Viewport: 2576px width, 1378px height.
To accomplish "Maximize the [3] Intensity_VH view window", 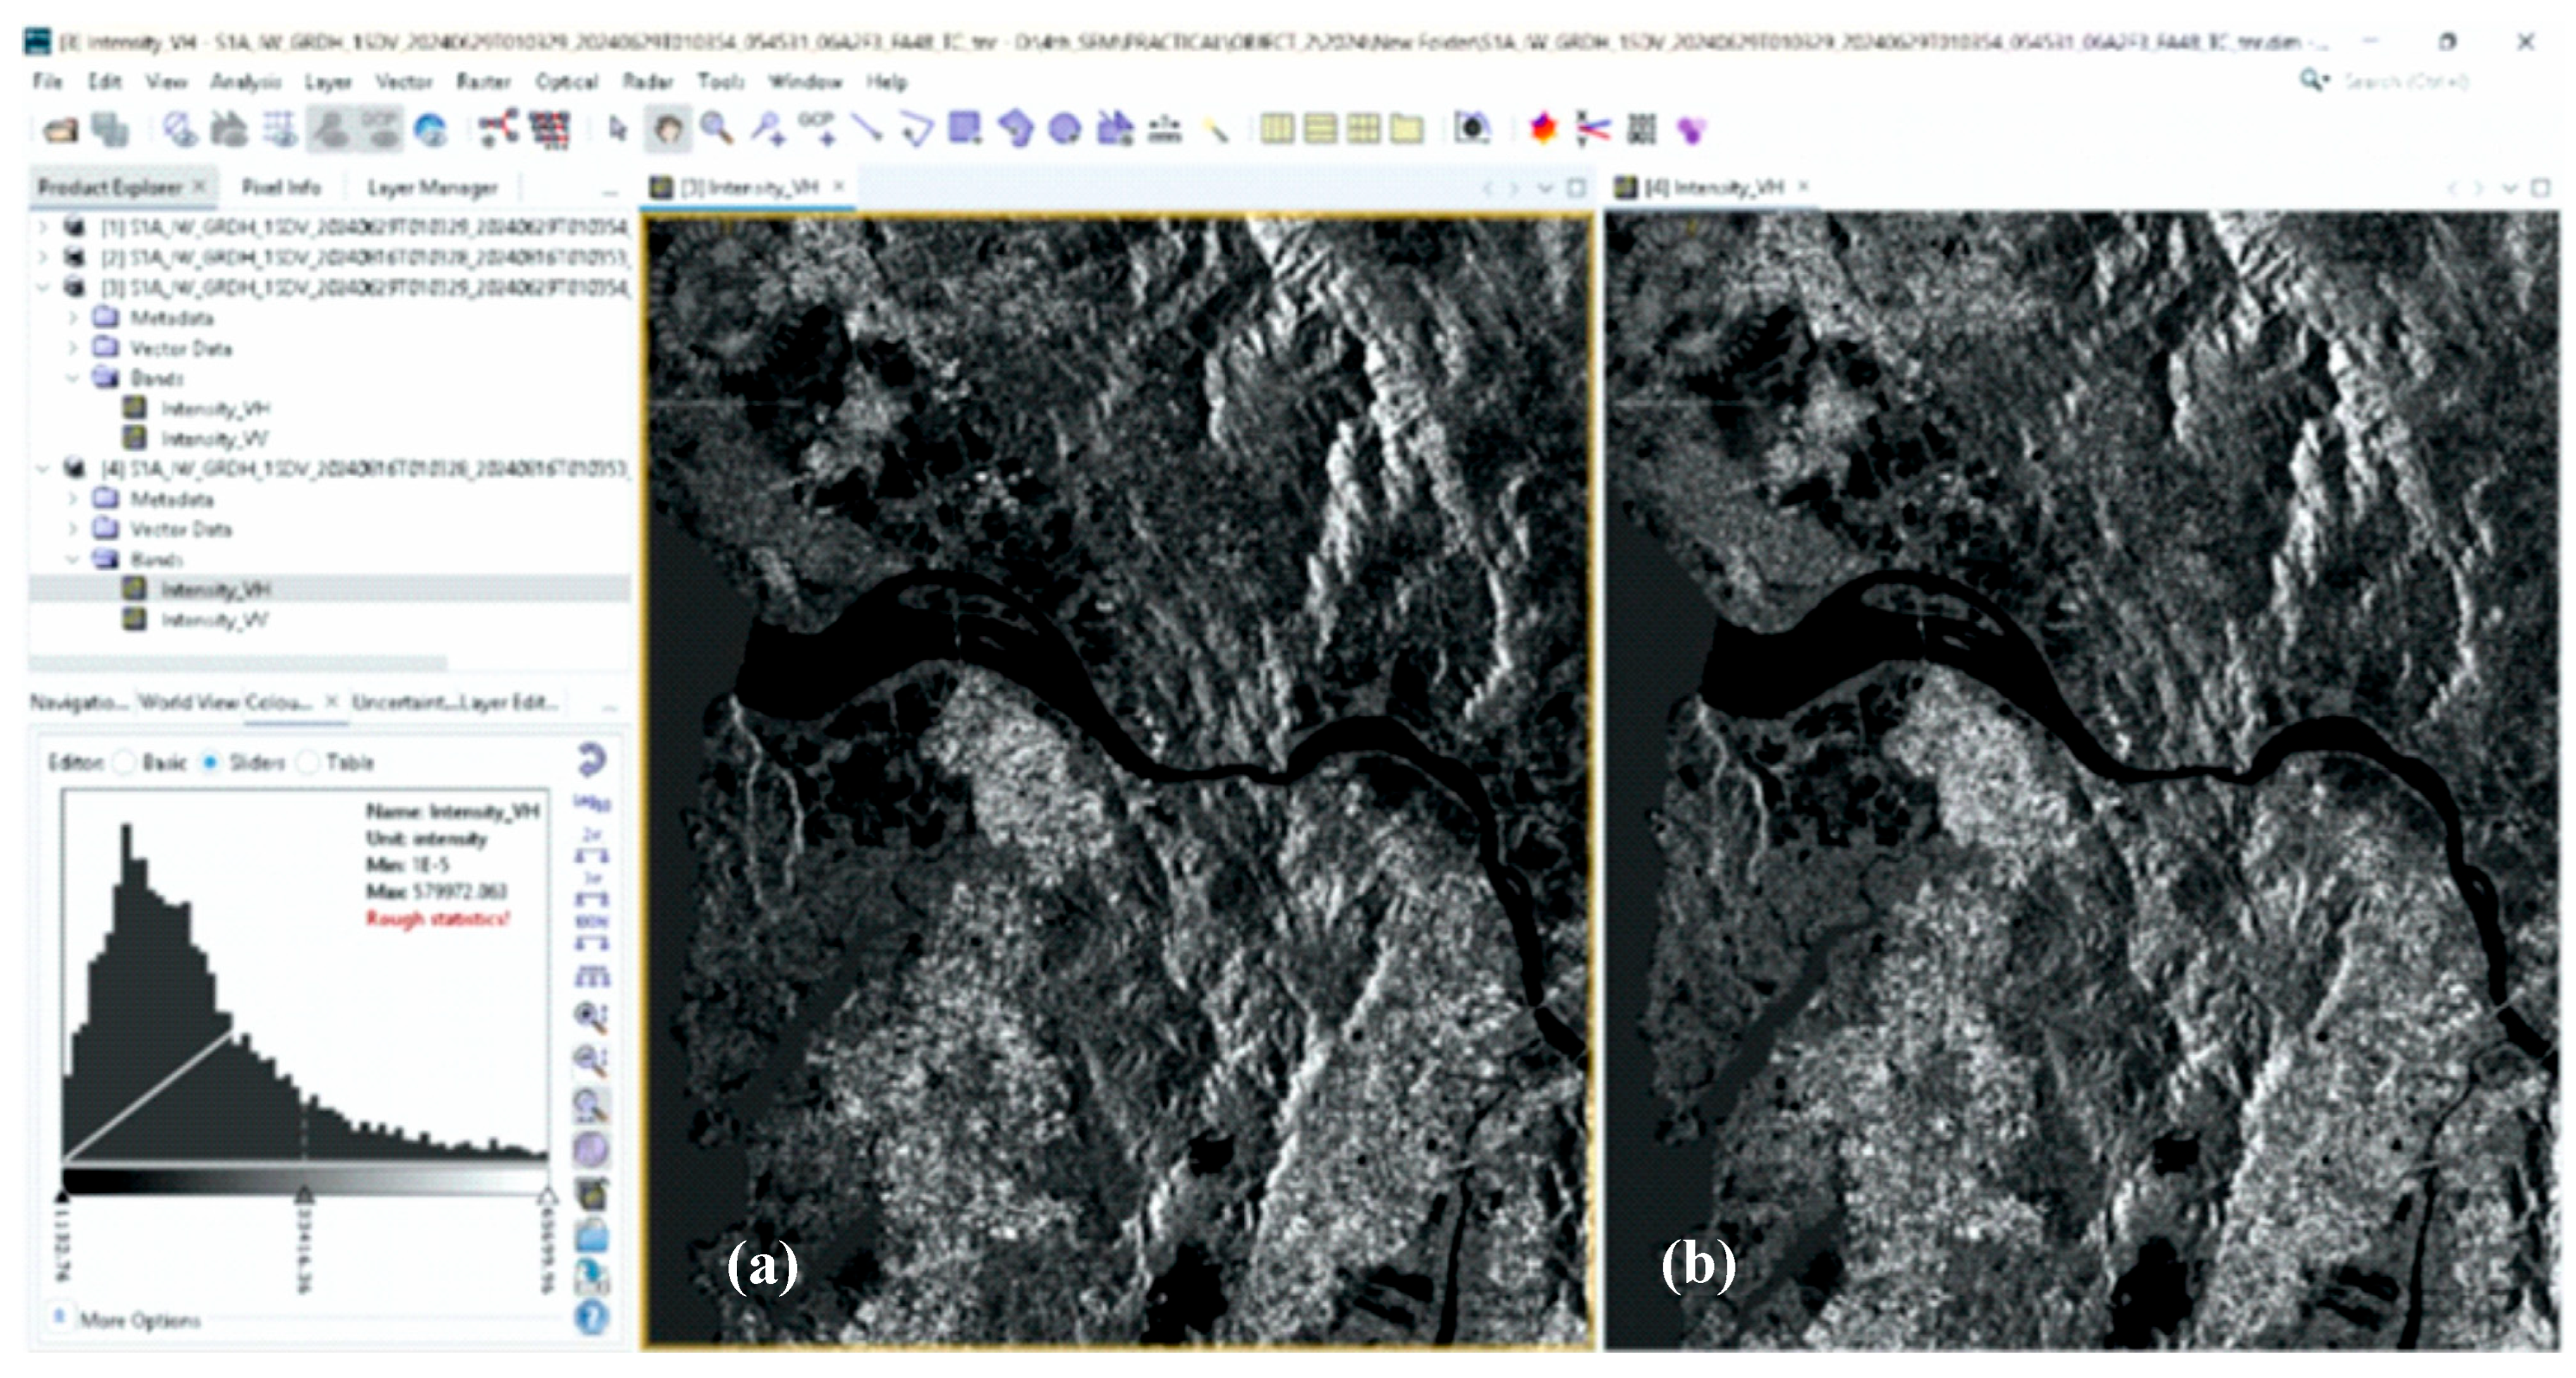I will tap(1577, 187).
